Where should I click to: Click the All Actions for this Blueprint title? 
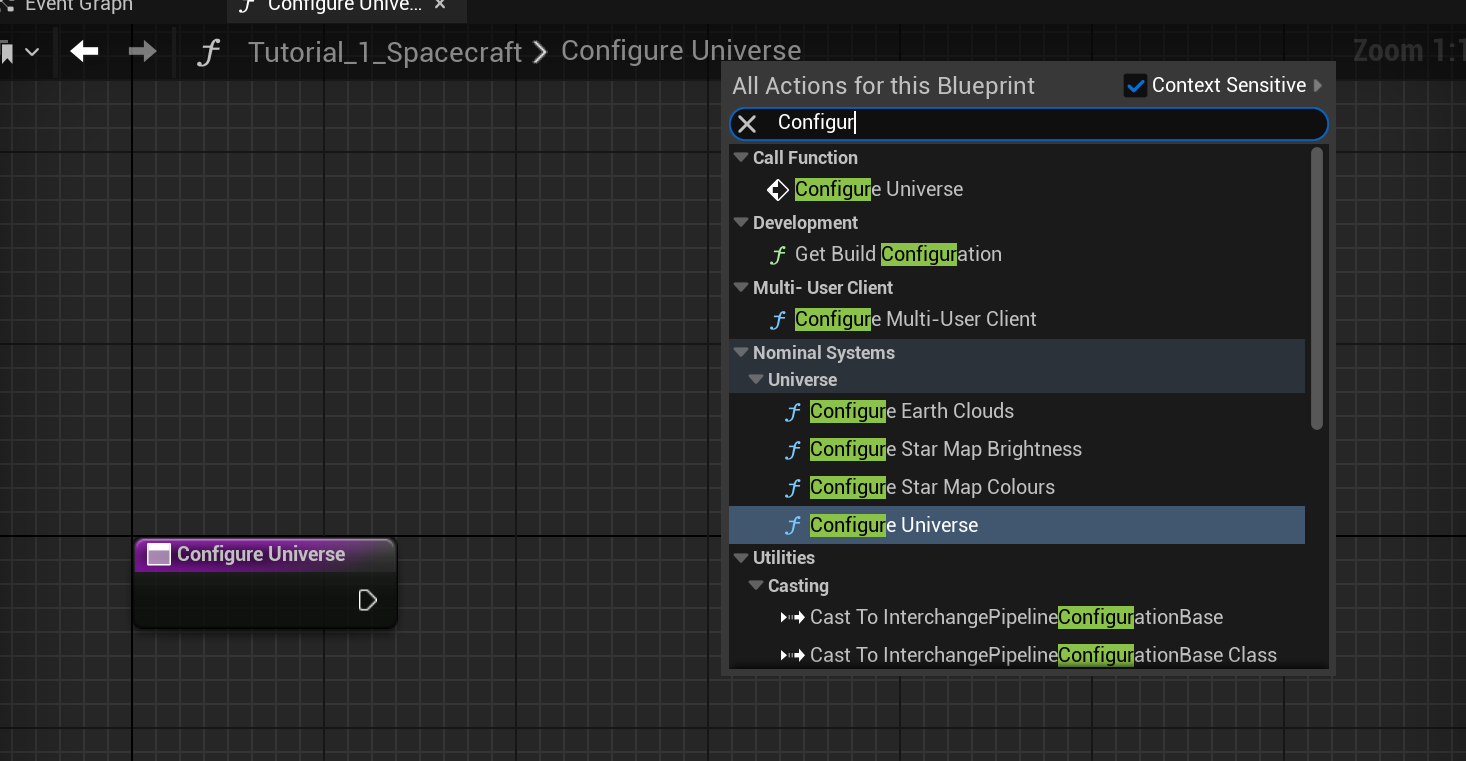pos(883,86)
